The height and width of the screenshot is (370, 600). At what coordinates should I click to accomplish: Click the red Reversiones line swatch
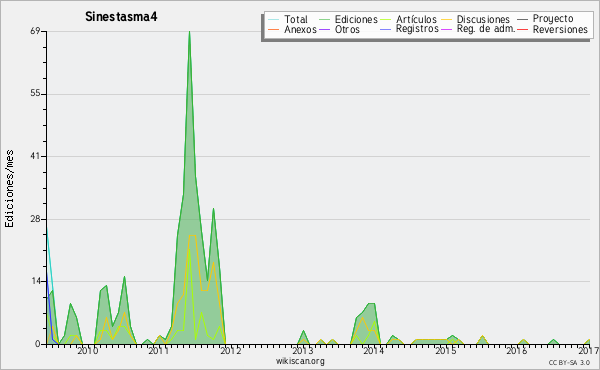(522, 29)
